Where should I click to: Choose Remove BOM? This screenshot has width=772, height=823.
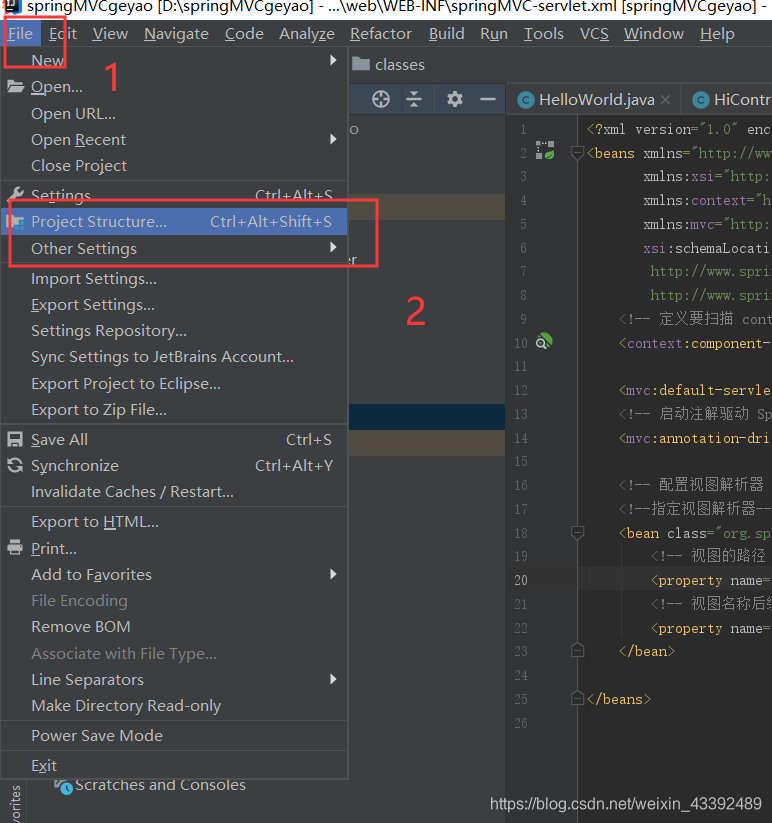click(x=174, y=627)
